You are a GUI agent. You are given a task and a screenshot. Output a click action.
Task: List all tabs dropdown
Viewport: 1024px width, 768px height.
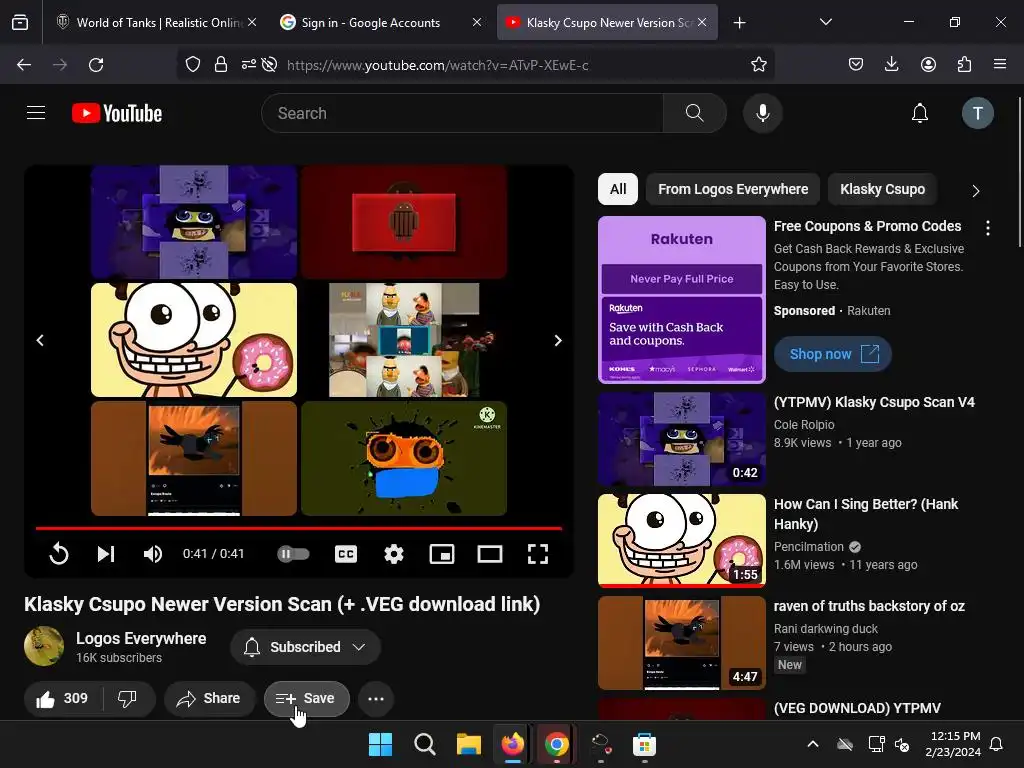pos(825,22)
